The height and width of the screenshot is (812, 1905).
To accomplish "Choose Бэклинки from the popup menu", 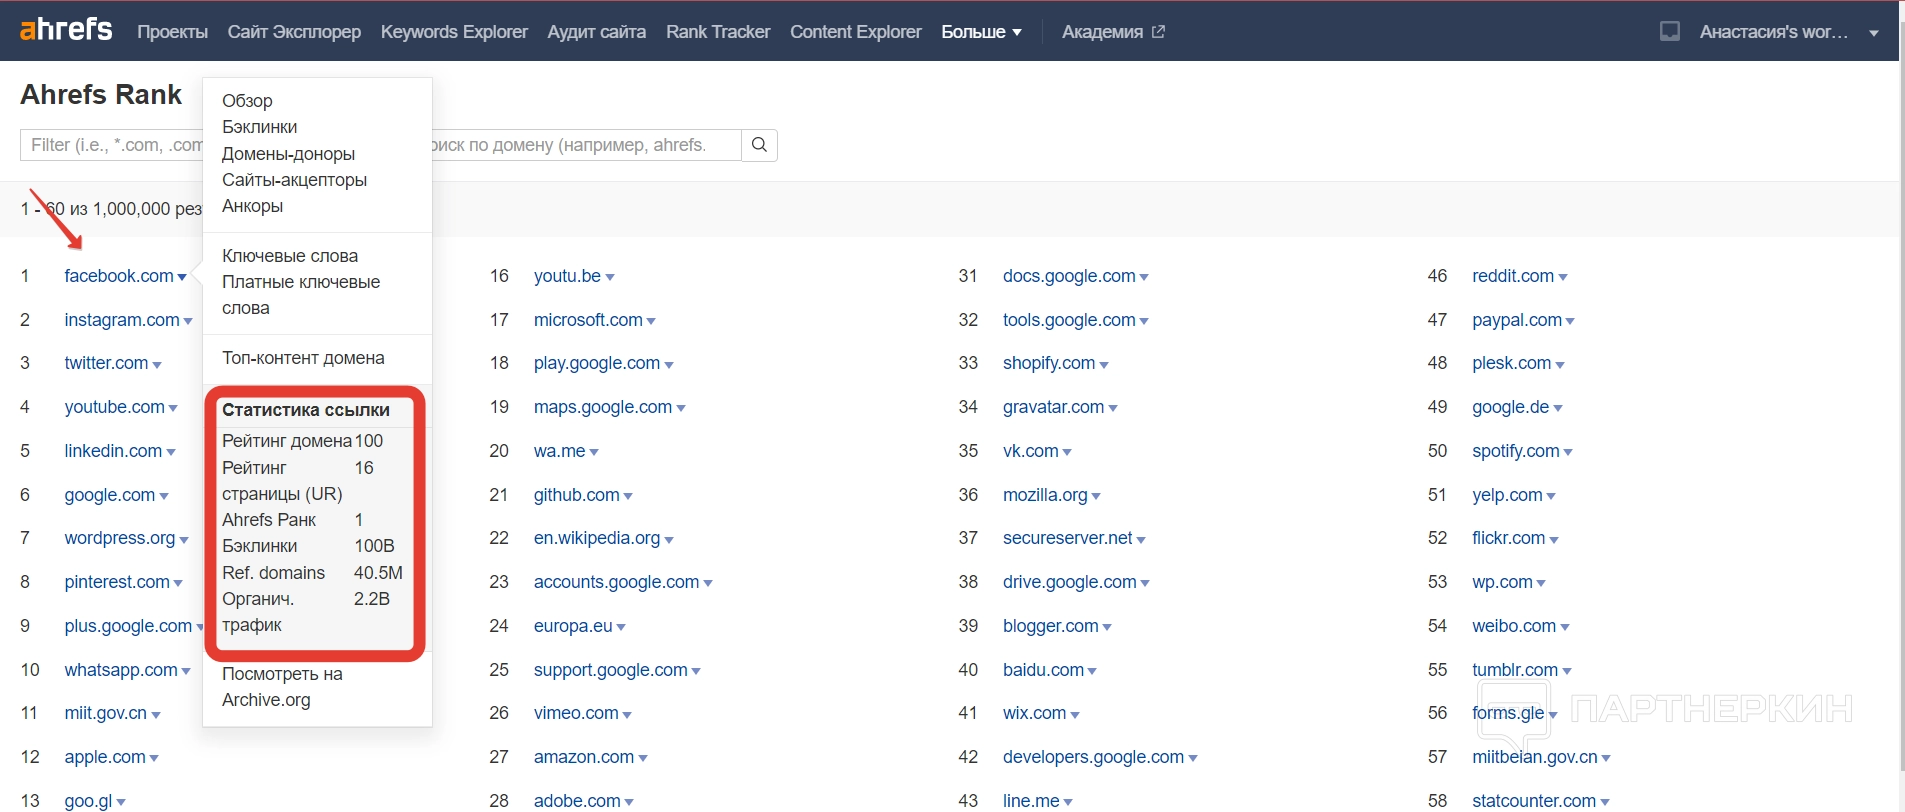I will pos(259,127).
